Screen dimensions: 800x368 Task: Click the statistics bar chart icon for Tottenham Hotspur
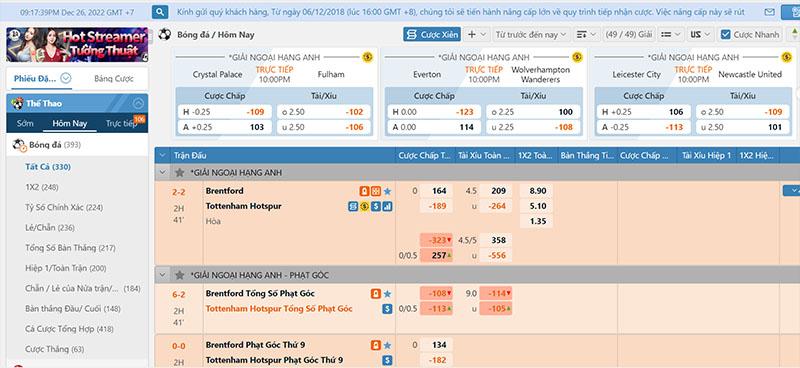coord(387,207)
